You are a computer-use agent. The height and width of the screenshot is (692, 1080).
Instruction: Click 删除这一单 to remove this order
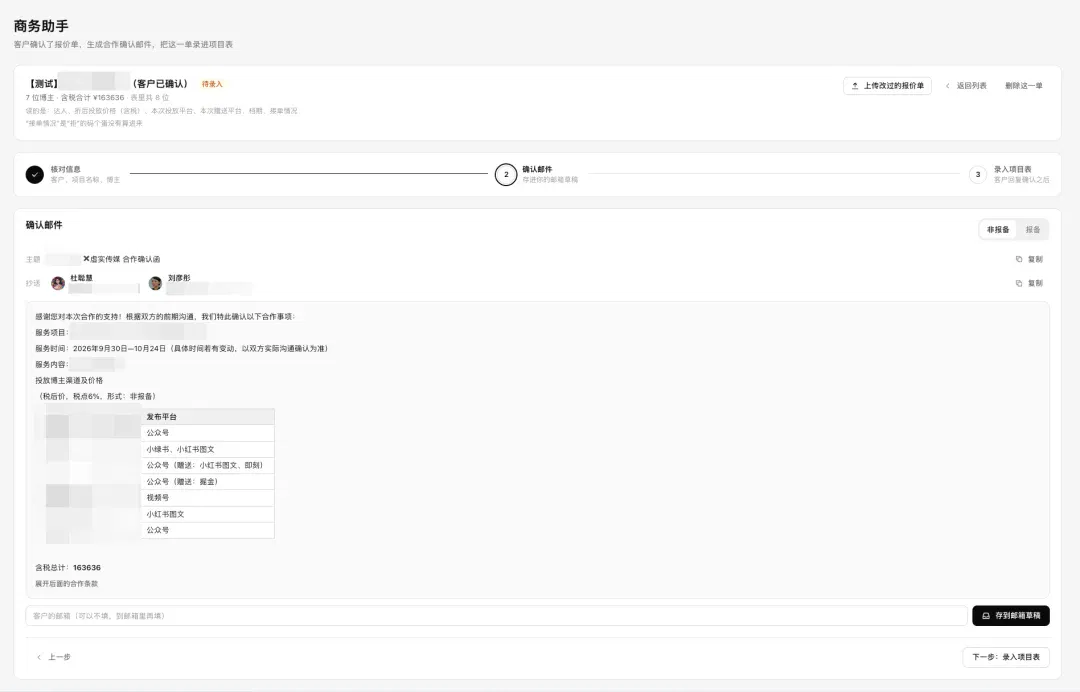pyautogui.click(x=1024, y=86)
